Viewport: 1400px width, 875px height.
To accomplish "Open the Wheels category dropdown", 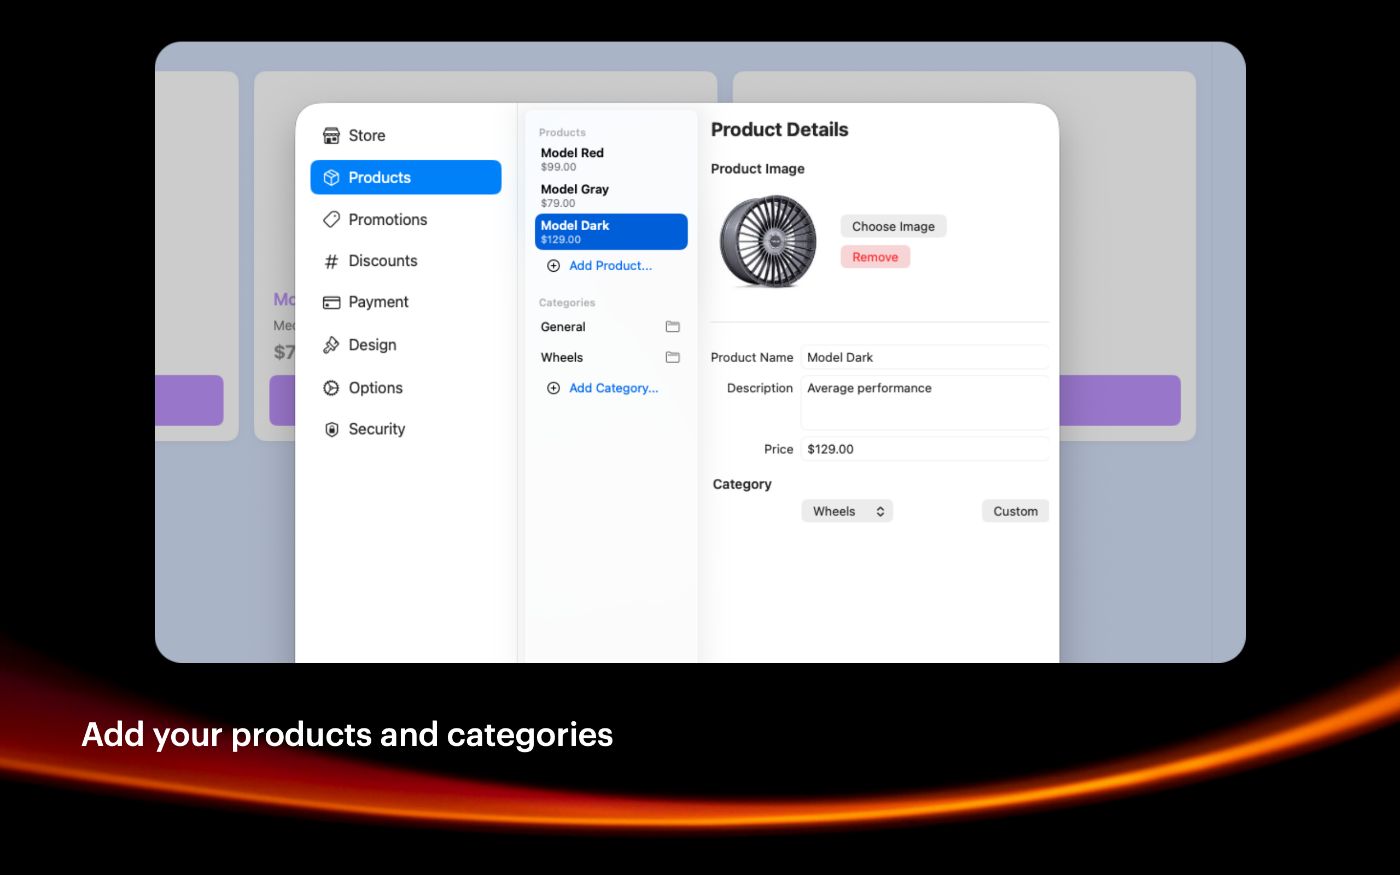I will click(x=847, y=511).
